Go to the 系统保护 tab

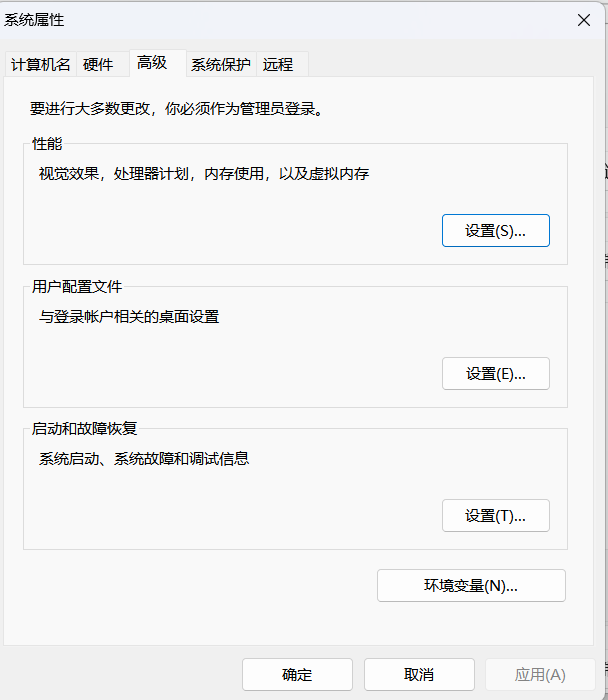coord(221,65)
